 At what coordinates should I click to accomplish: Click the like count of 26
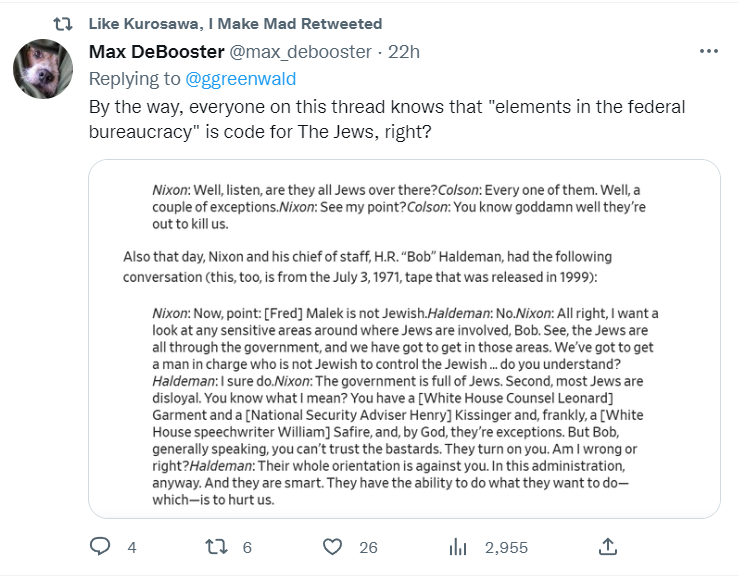(368, 548)
